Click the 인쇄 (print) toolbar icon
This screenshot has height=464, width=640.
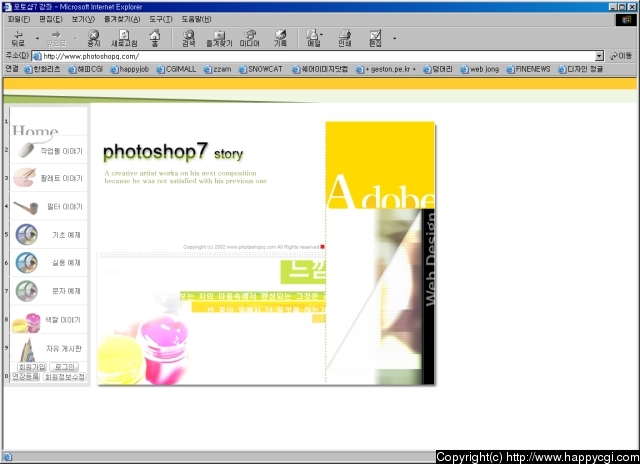point(344,38)
